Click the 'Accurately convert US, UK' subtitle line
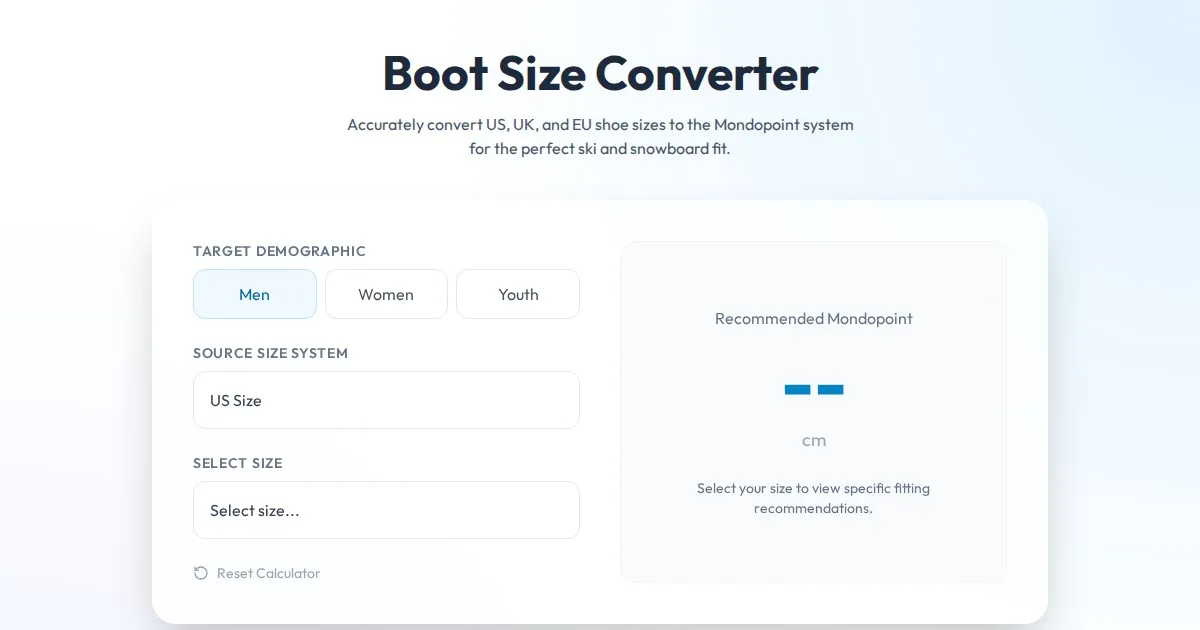The height and width of the screenshot is (630, 1200). tap(600, 125)
